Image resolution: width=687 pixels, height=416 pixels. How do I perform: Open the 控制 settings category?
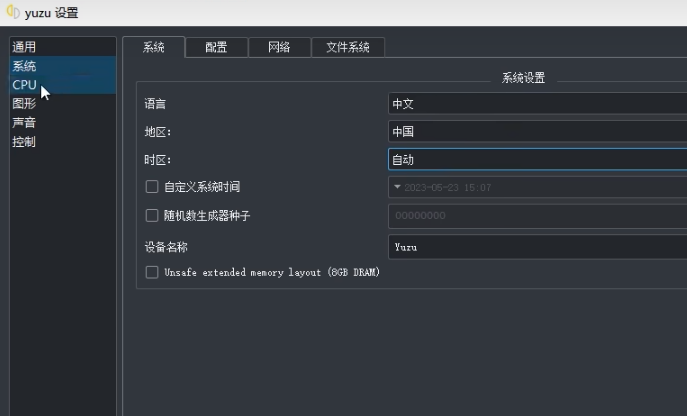pyautogui.click(x=24, y=142)
